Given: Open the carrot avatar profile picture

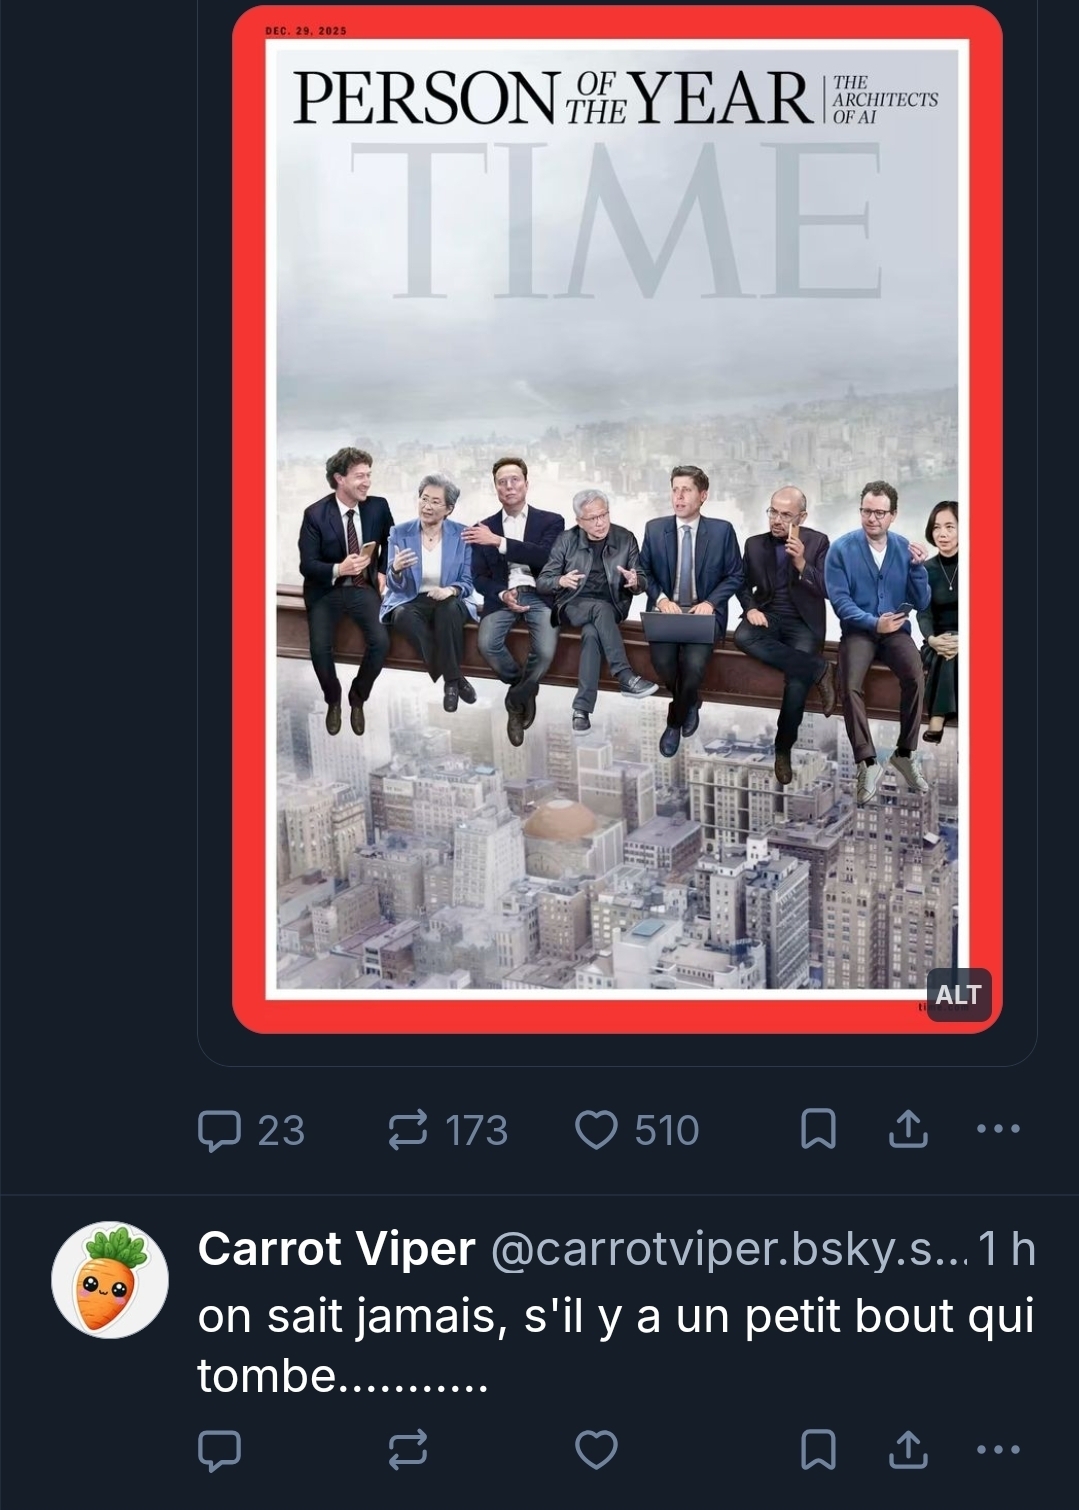Looking at the screenshot, I should (110, 1279).
